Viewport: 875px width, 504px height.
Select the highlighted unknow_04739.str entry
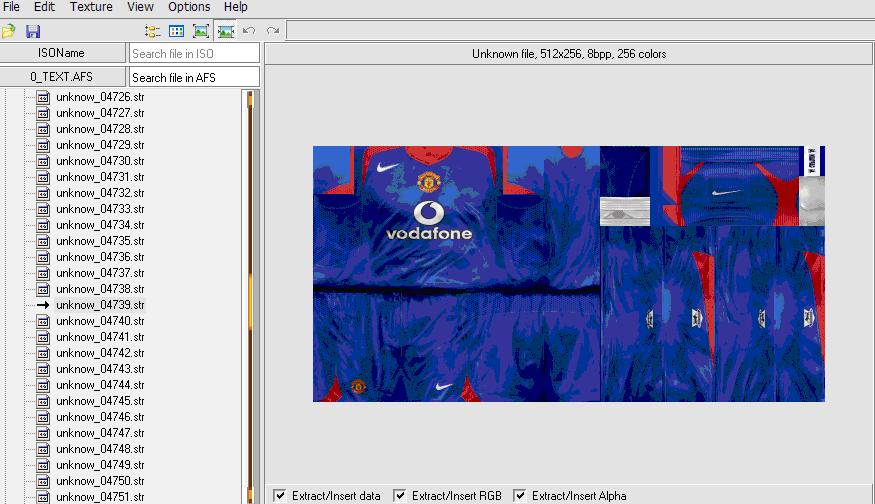click(x=100, y=305)
